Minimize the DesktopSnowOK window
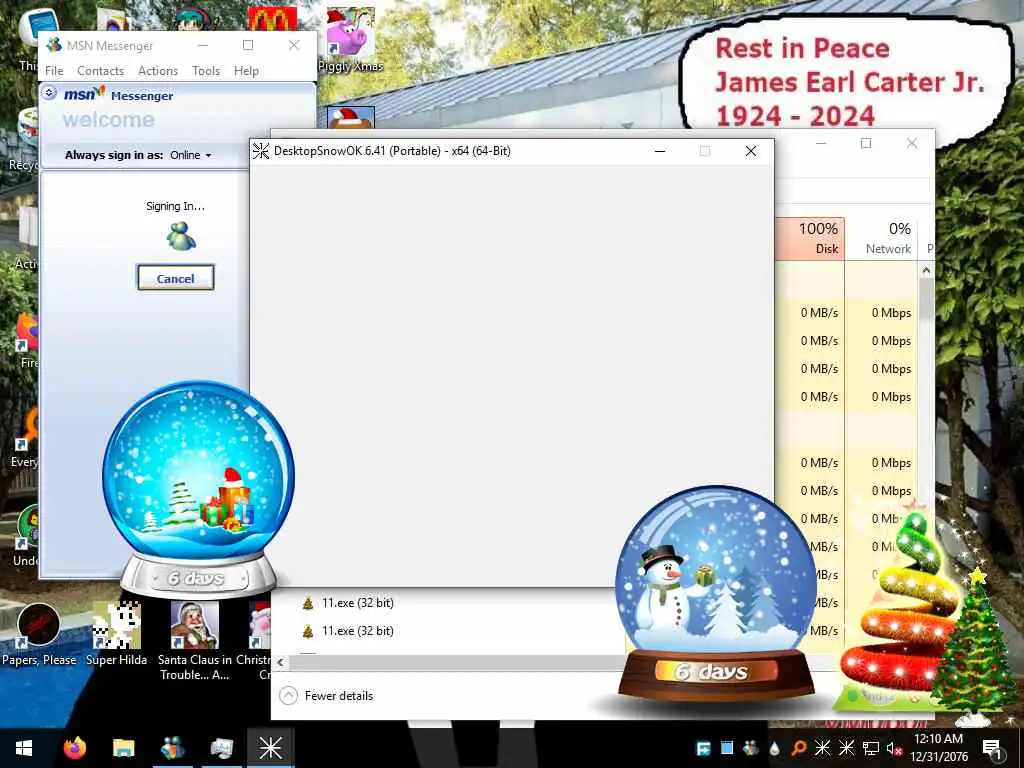This screenshot has height=768, width=1024. coord(660,151)
